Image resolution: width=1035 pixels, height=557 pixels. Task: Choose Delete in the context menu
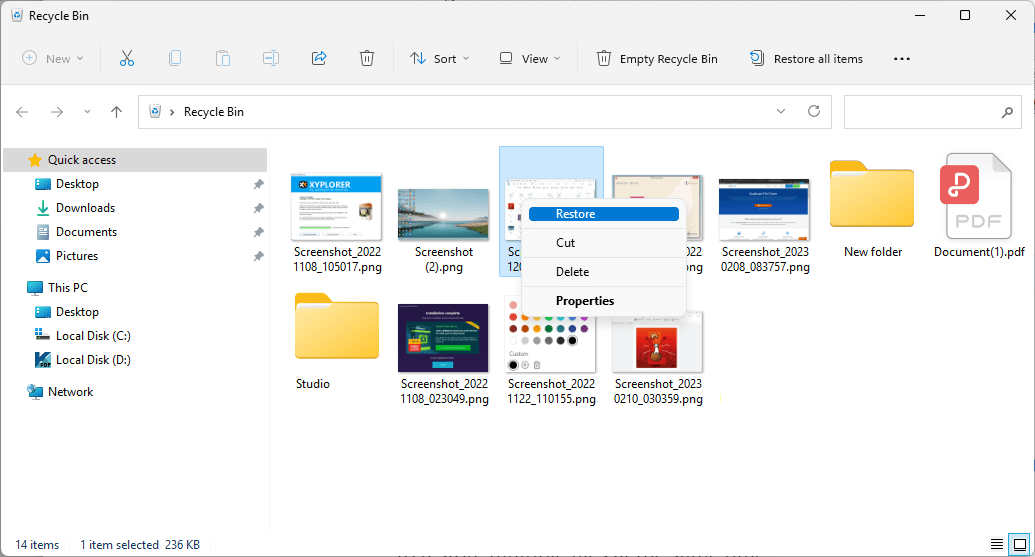573,272
